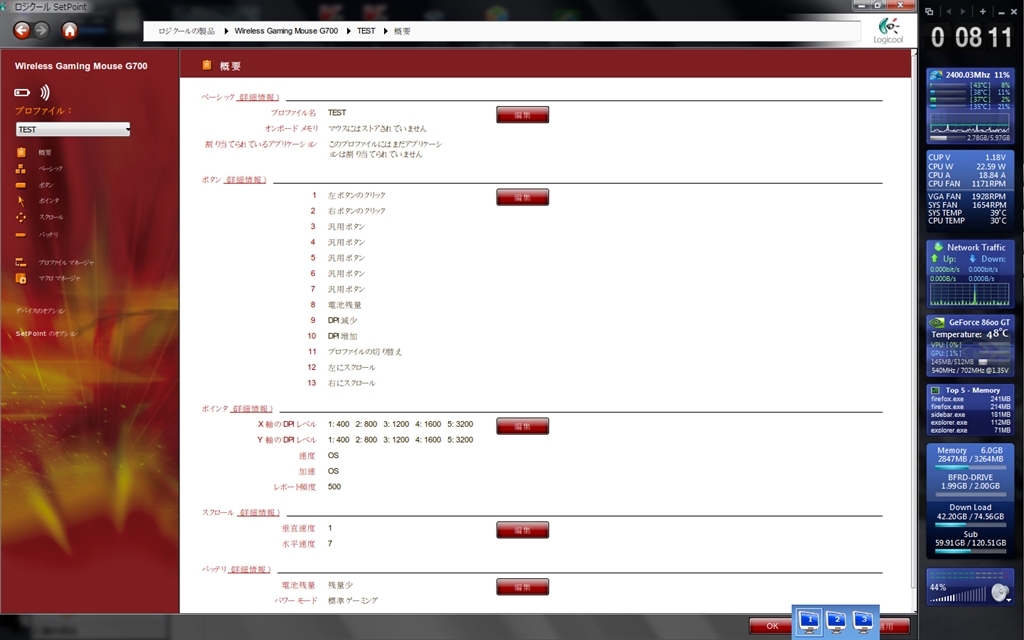Click the speaker icon in volume gadget
This screenshot has width=1024, height=640.
(1000, 592)
